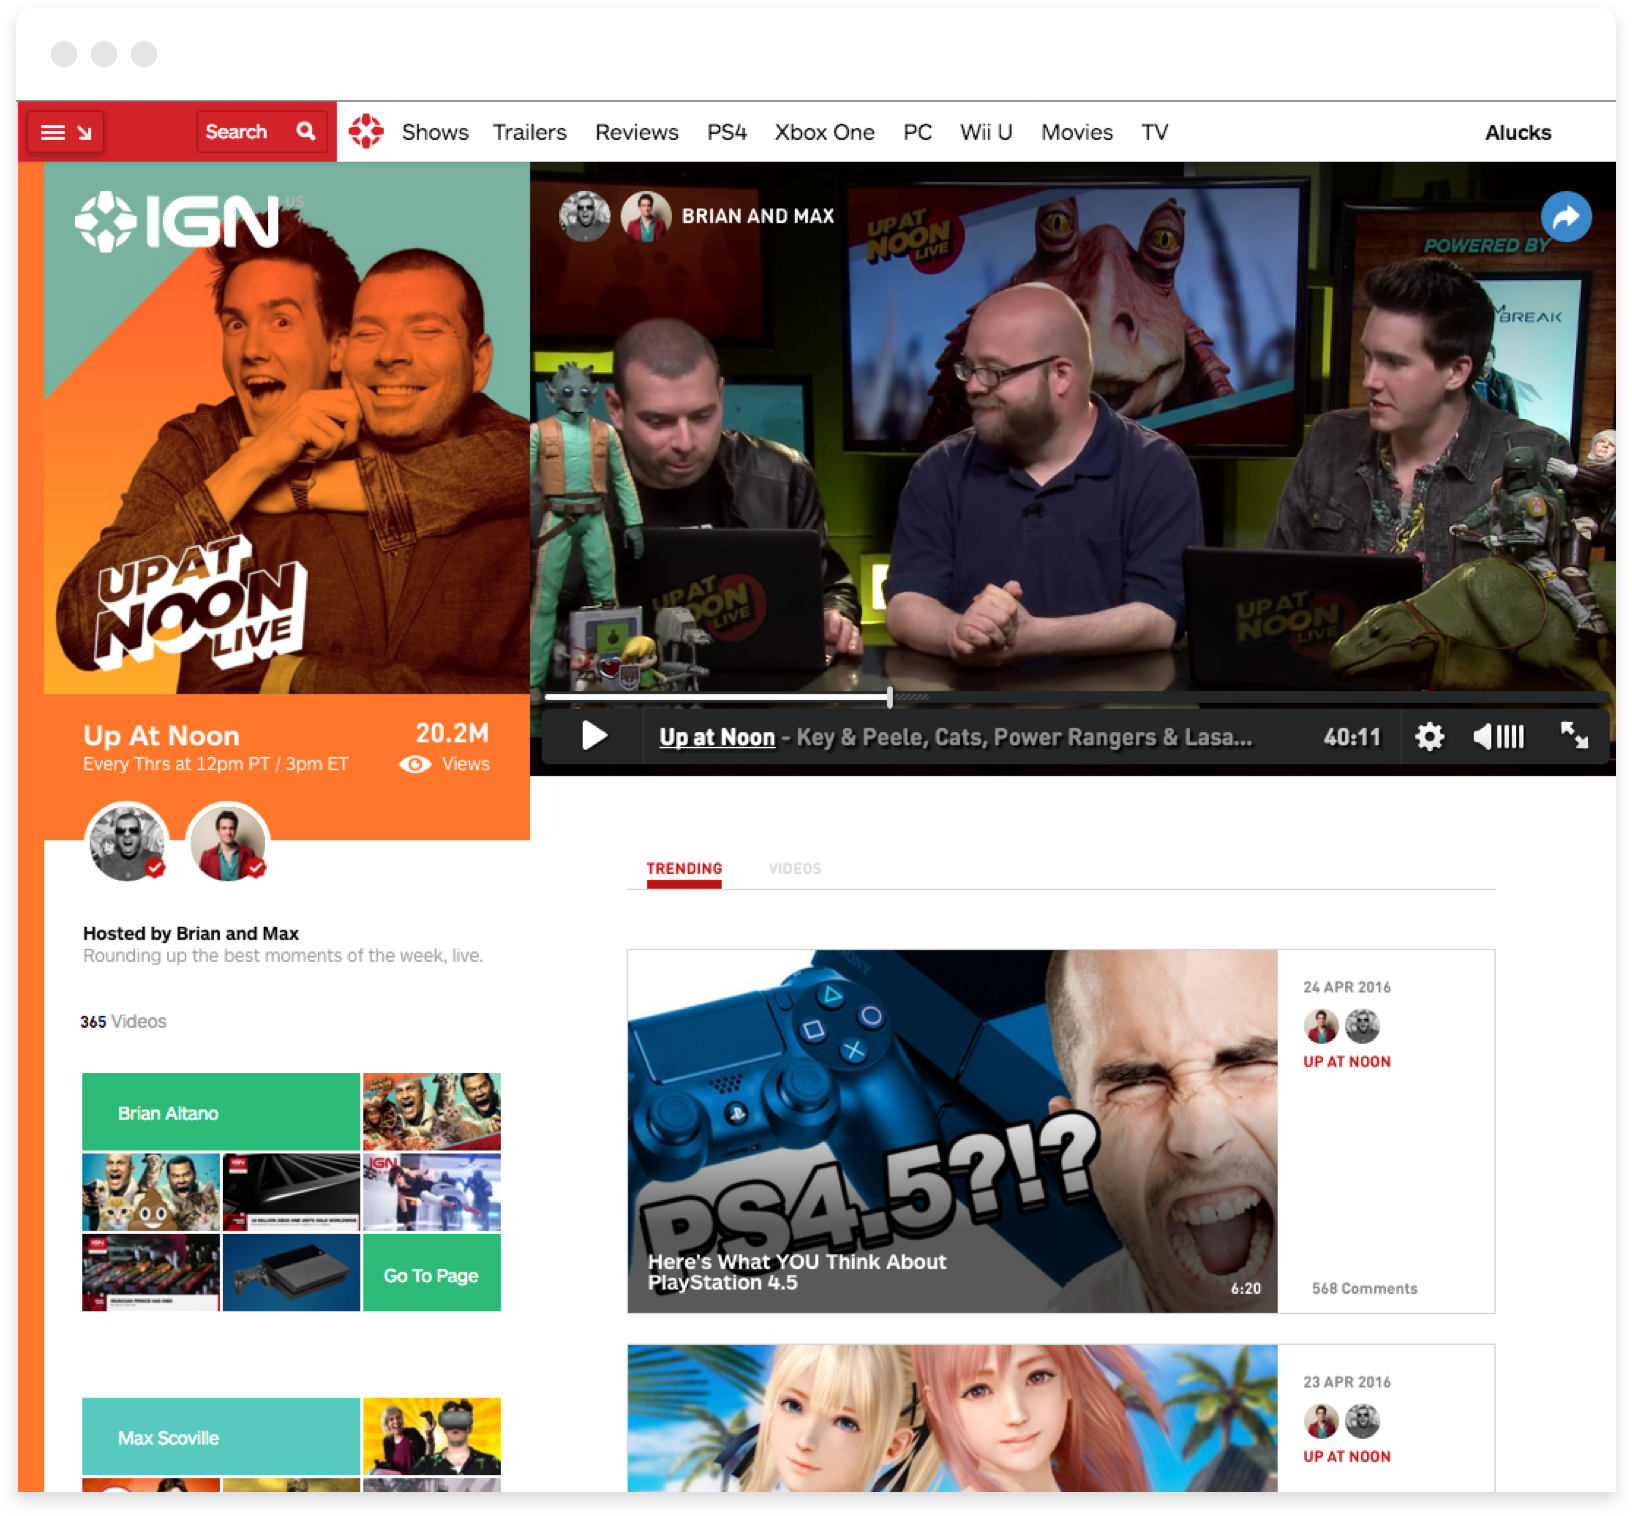Open the cats and poop emoji thumbnail

[151, 1192]
